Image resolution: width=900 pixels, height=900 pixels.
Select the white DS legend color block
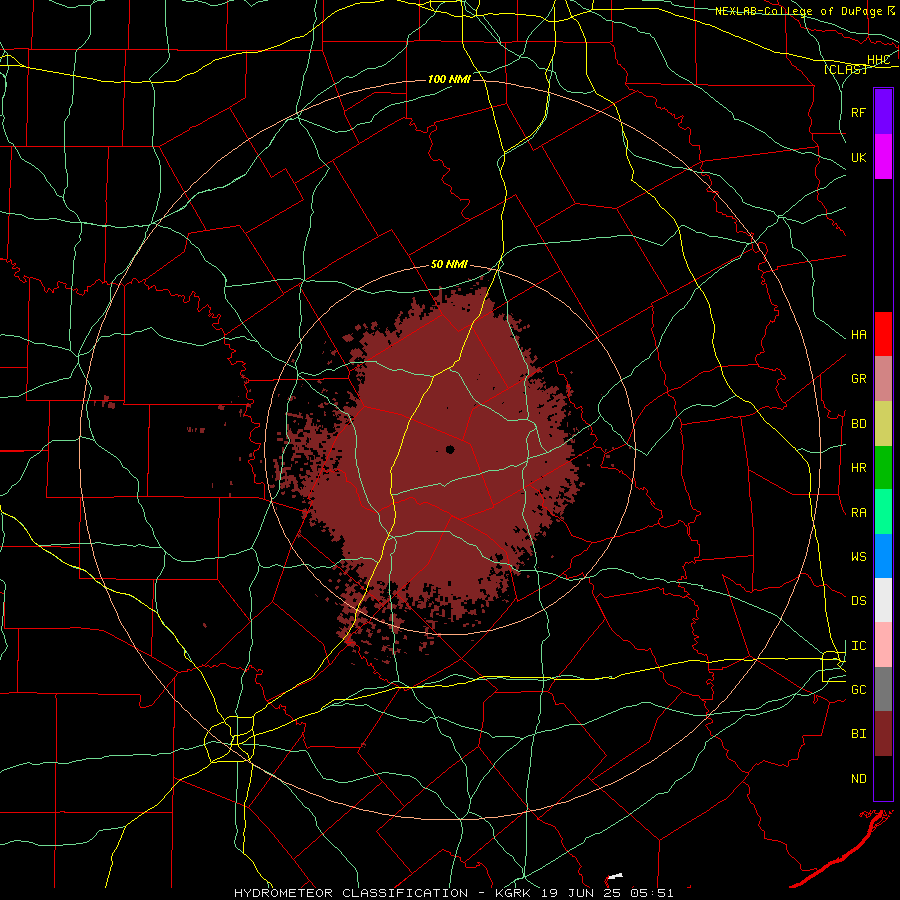tap(883, 600)
